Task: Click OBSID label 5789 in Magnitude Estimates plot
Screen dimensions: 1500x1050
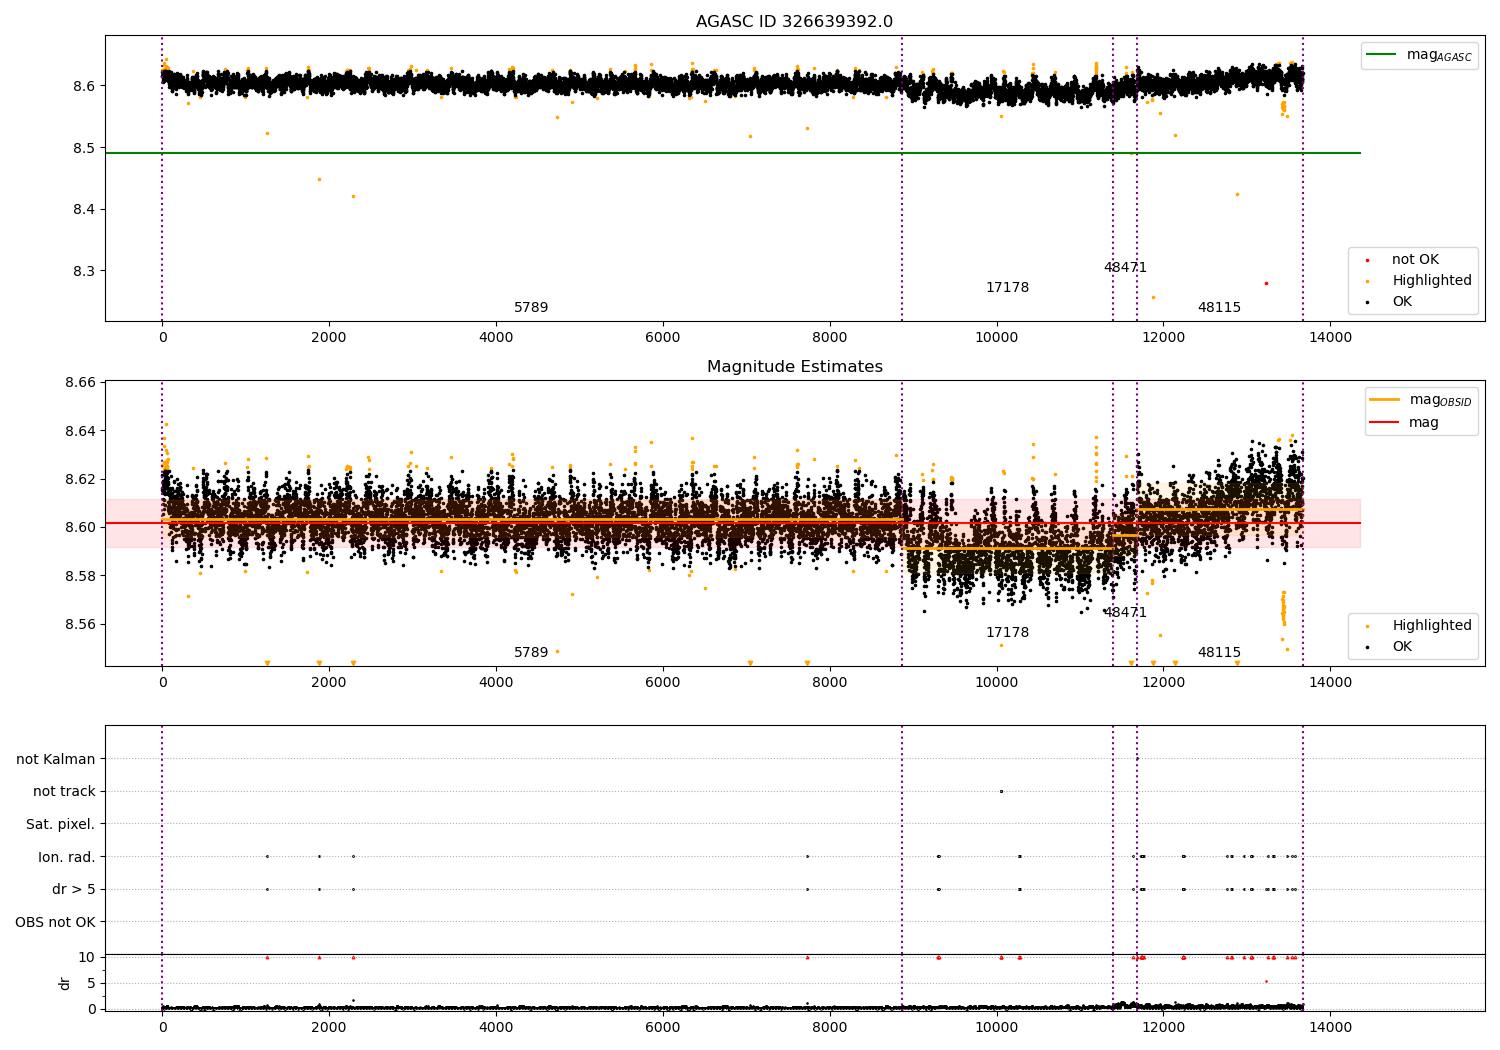Action: pos(531,653)
